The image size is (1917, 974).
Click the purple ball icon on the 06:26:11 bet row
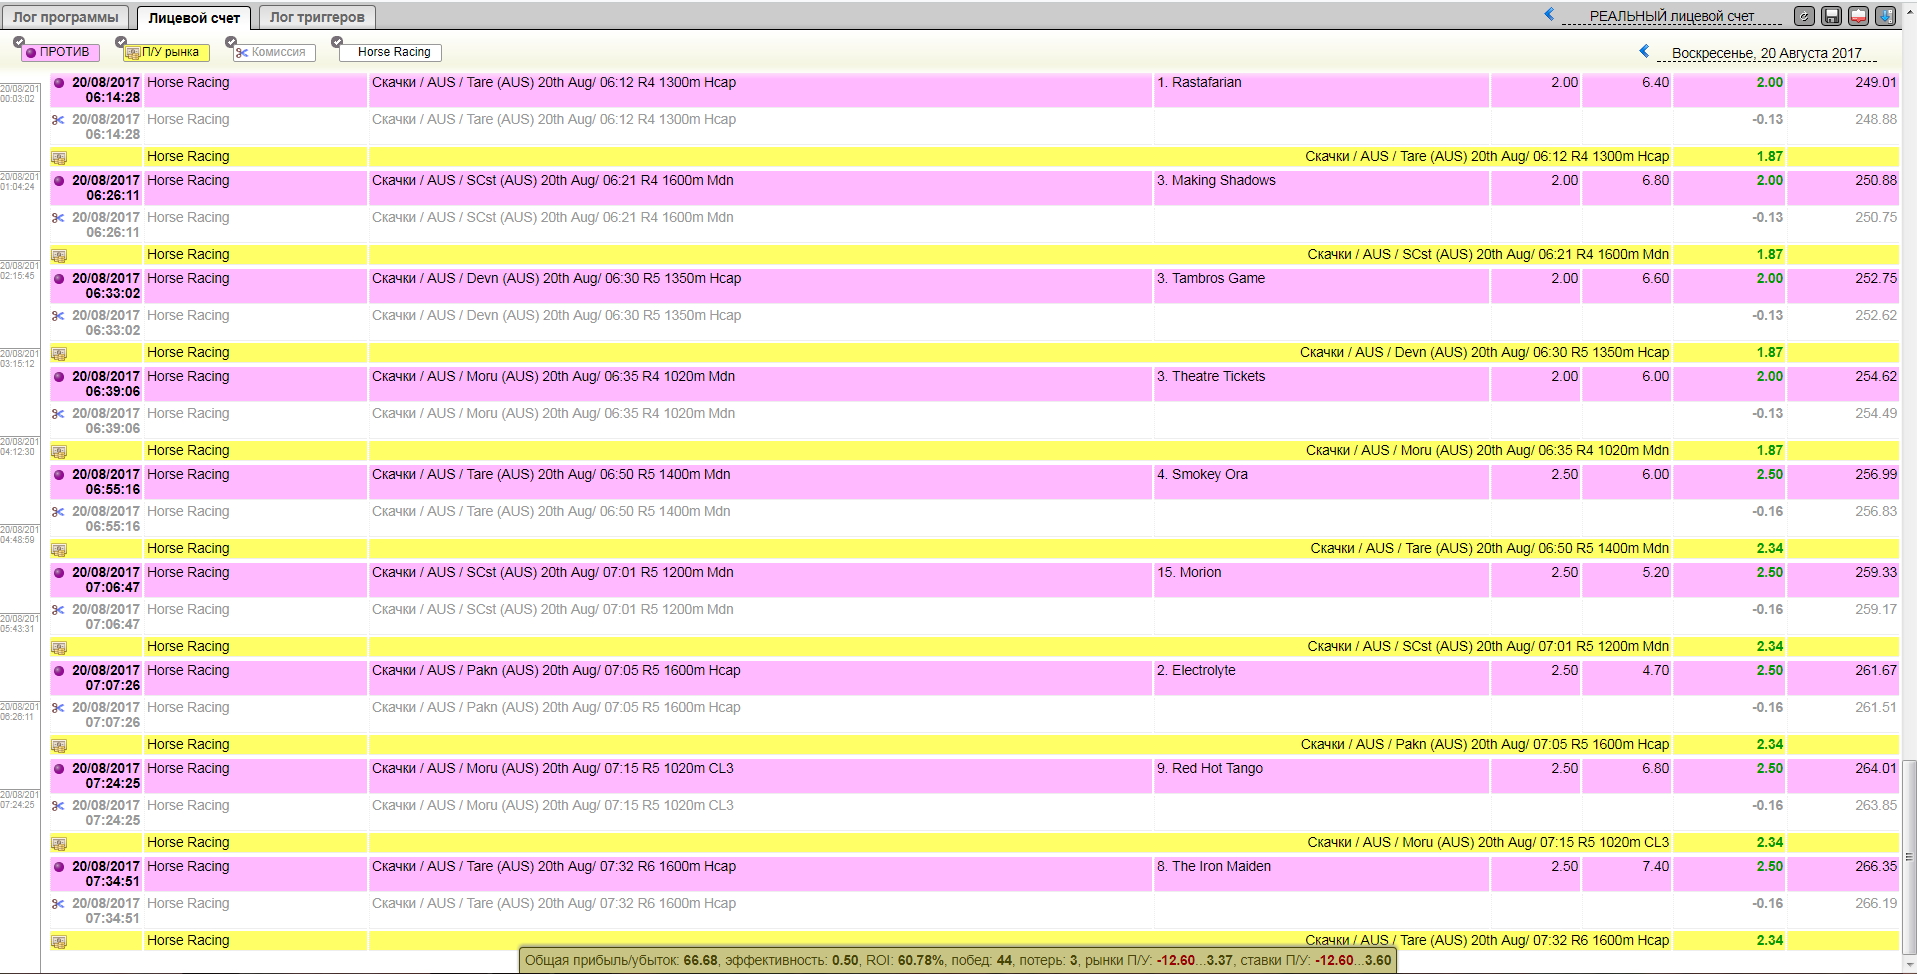pyautogui.click(x=59, y=181)
